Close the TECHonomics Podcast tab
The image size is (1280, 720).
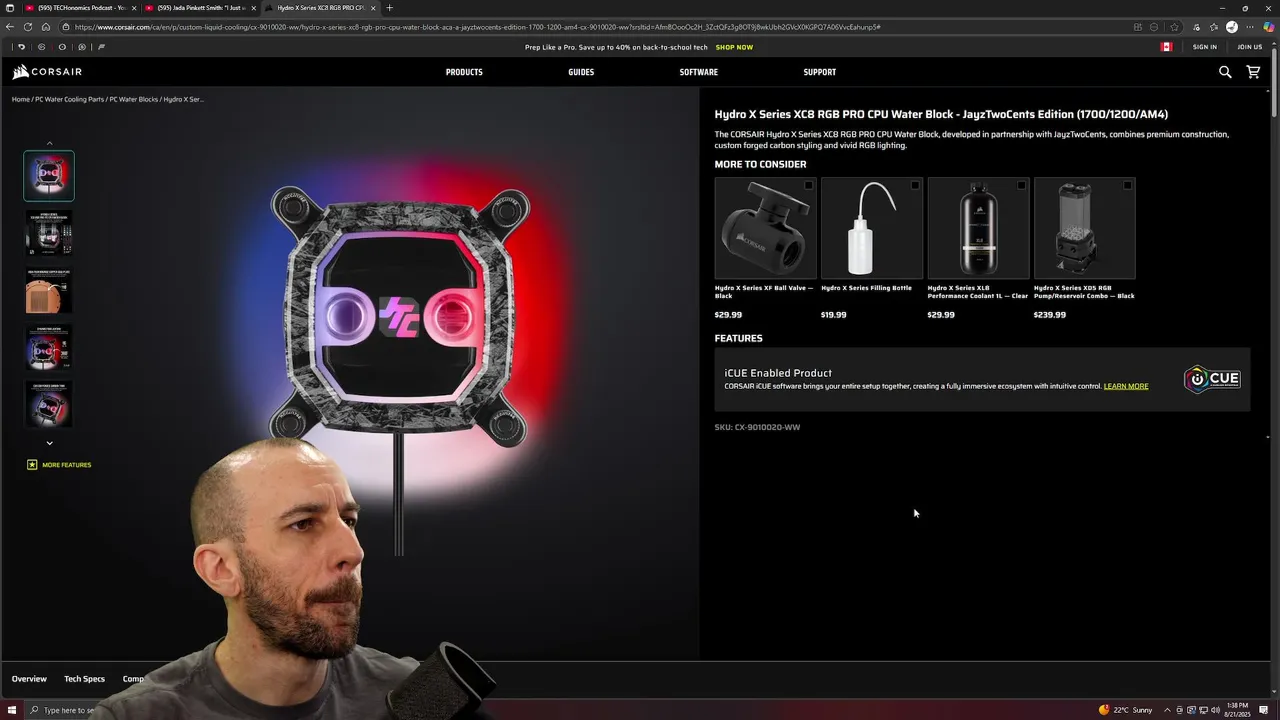tap(134, 8)
